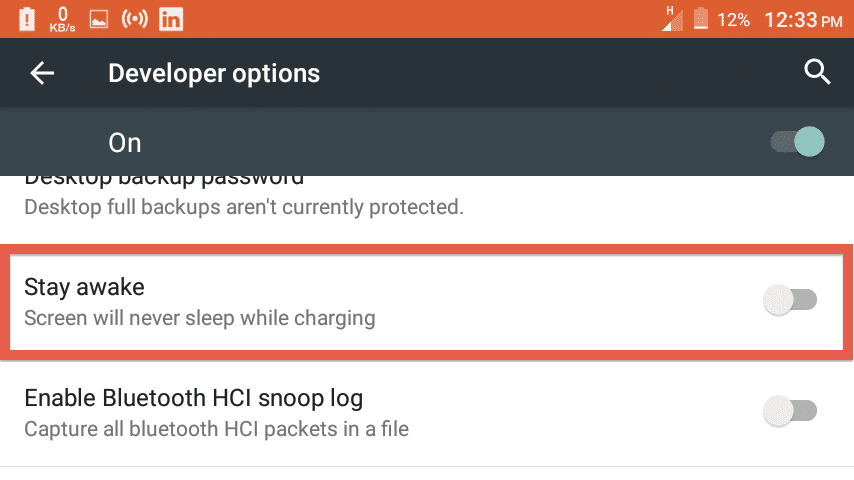854x480 pixels.
Task: Tap the battery level icon near 12%
Action: coord(701,19)
